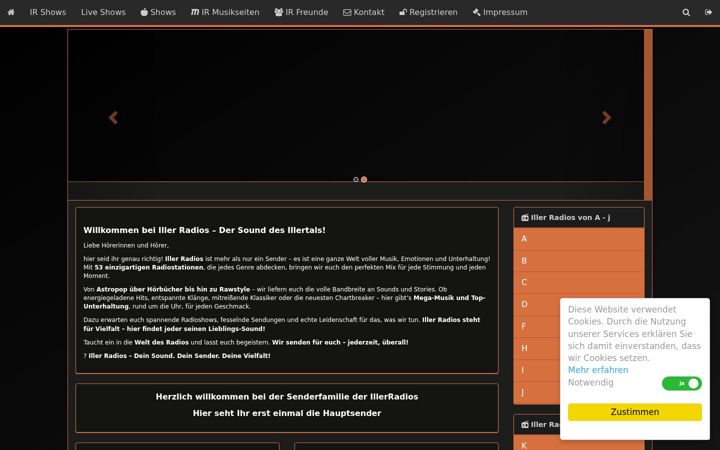
Task: Click the Zustimmen cookie button
Action: pos(635,412)
